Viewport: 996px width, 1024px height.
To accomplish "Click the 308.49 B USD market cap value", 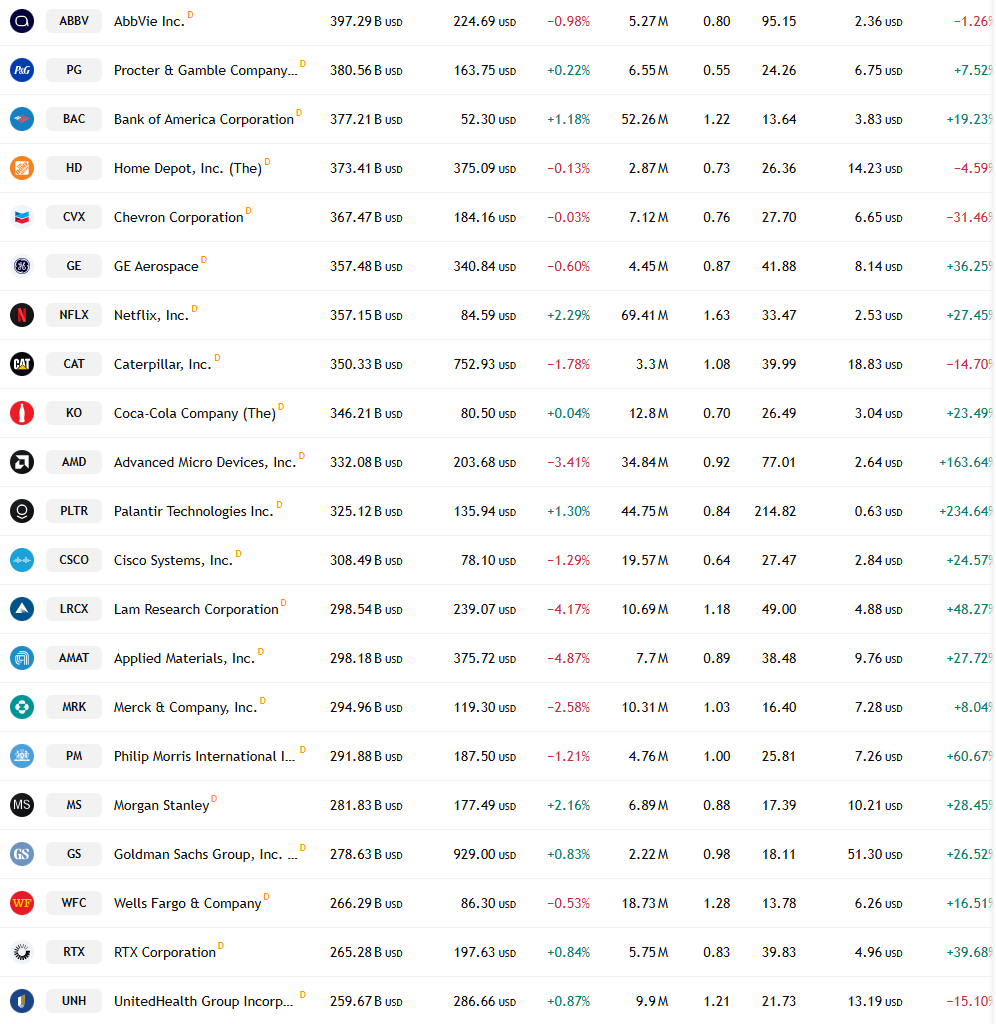I will [x=366, y=560].
